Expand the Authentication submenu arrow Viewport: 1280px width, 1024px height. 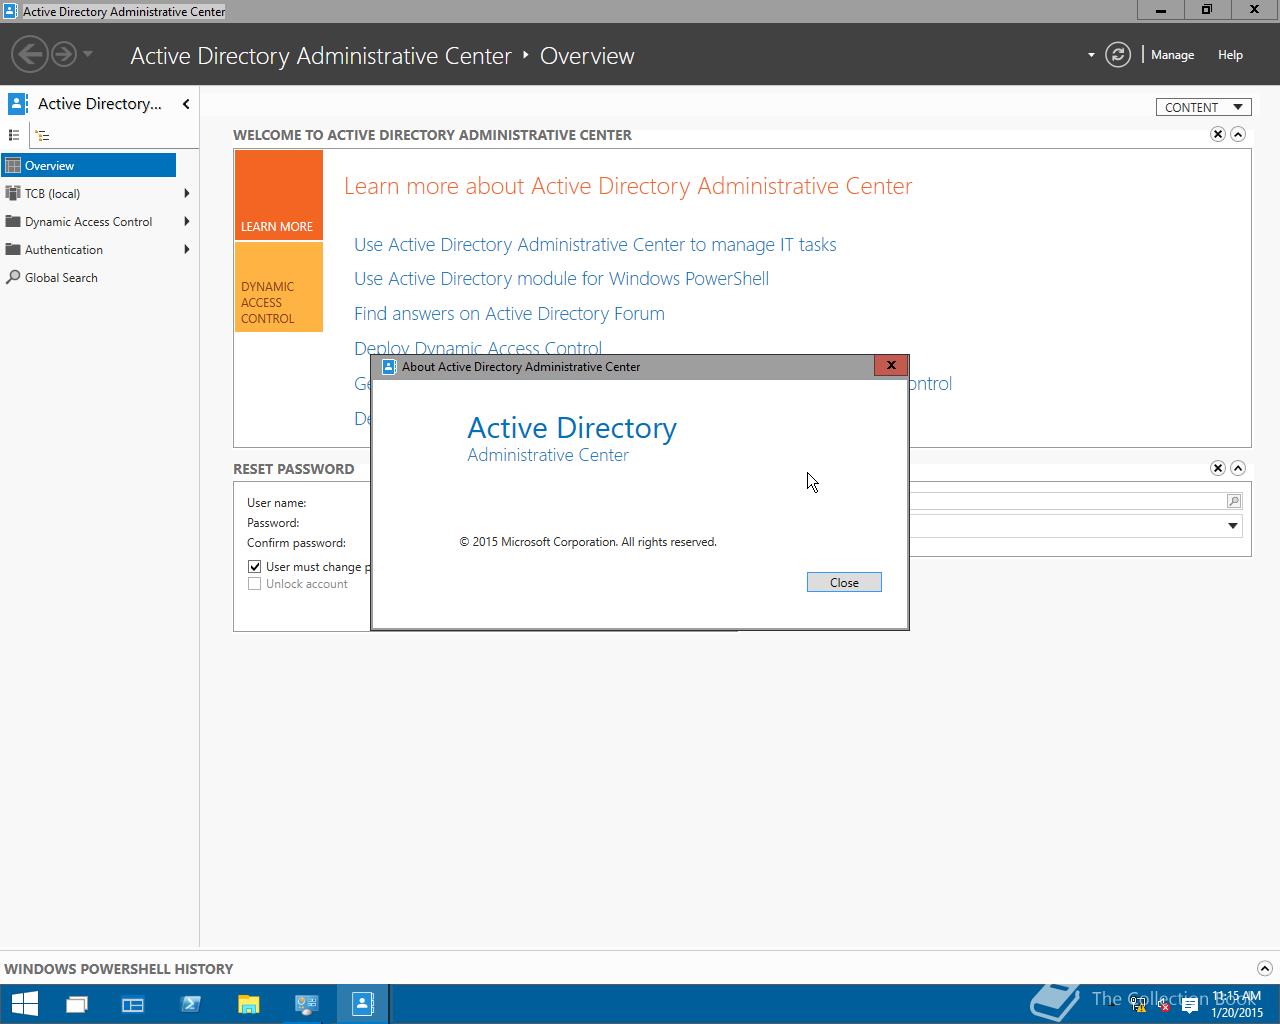187,249
